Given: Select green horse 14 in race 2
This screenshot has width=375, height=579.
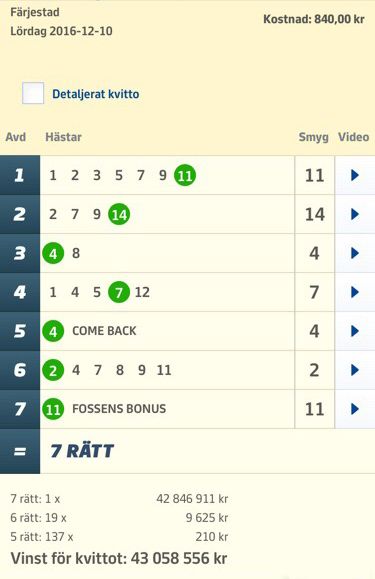Looking at the screenshot, I should click(x=119, y=214).
